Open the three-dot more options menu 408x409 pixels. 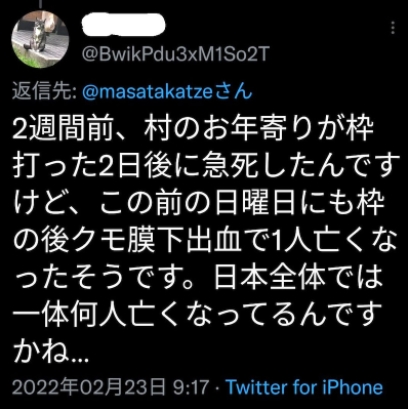(393, 28)
